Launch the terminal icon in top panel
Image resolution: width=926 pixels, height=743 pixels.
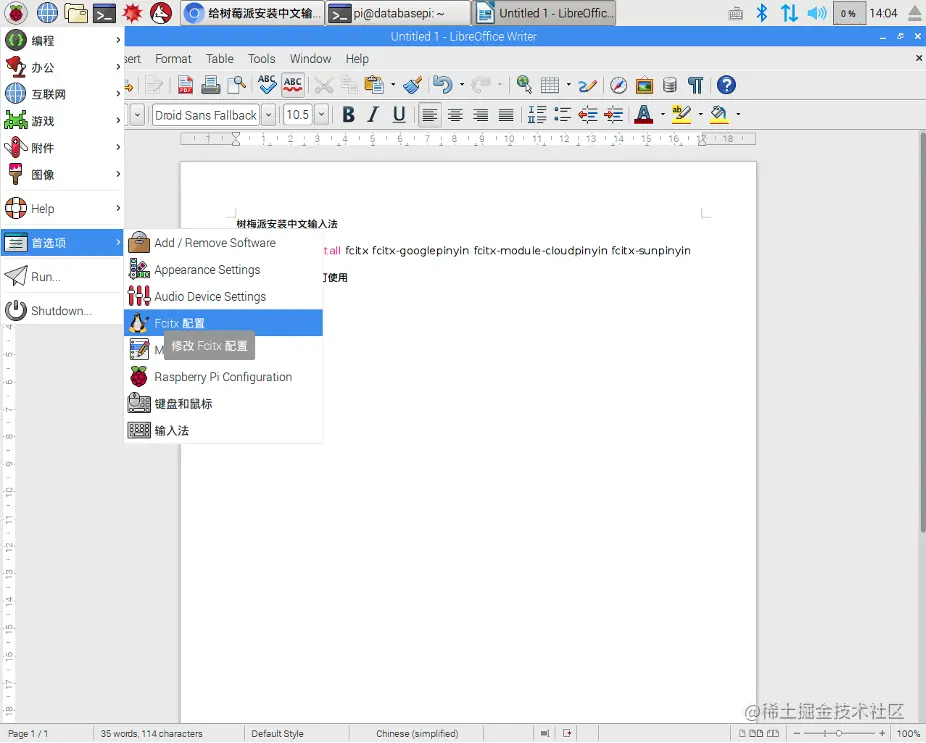105,13
